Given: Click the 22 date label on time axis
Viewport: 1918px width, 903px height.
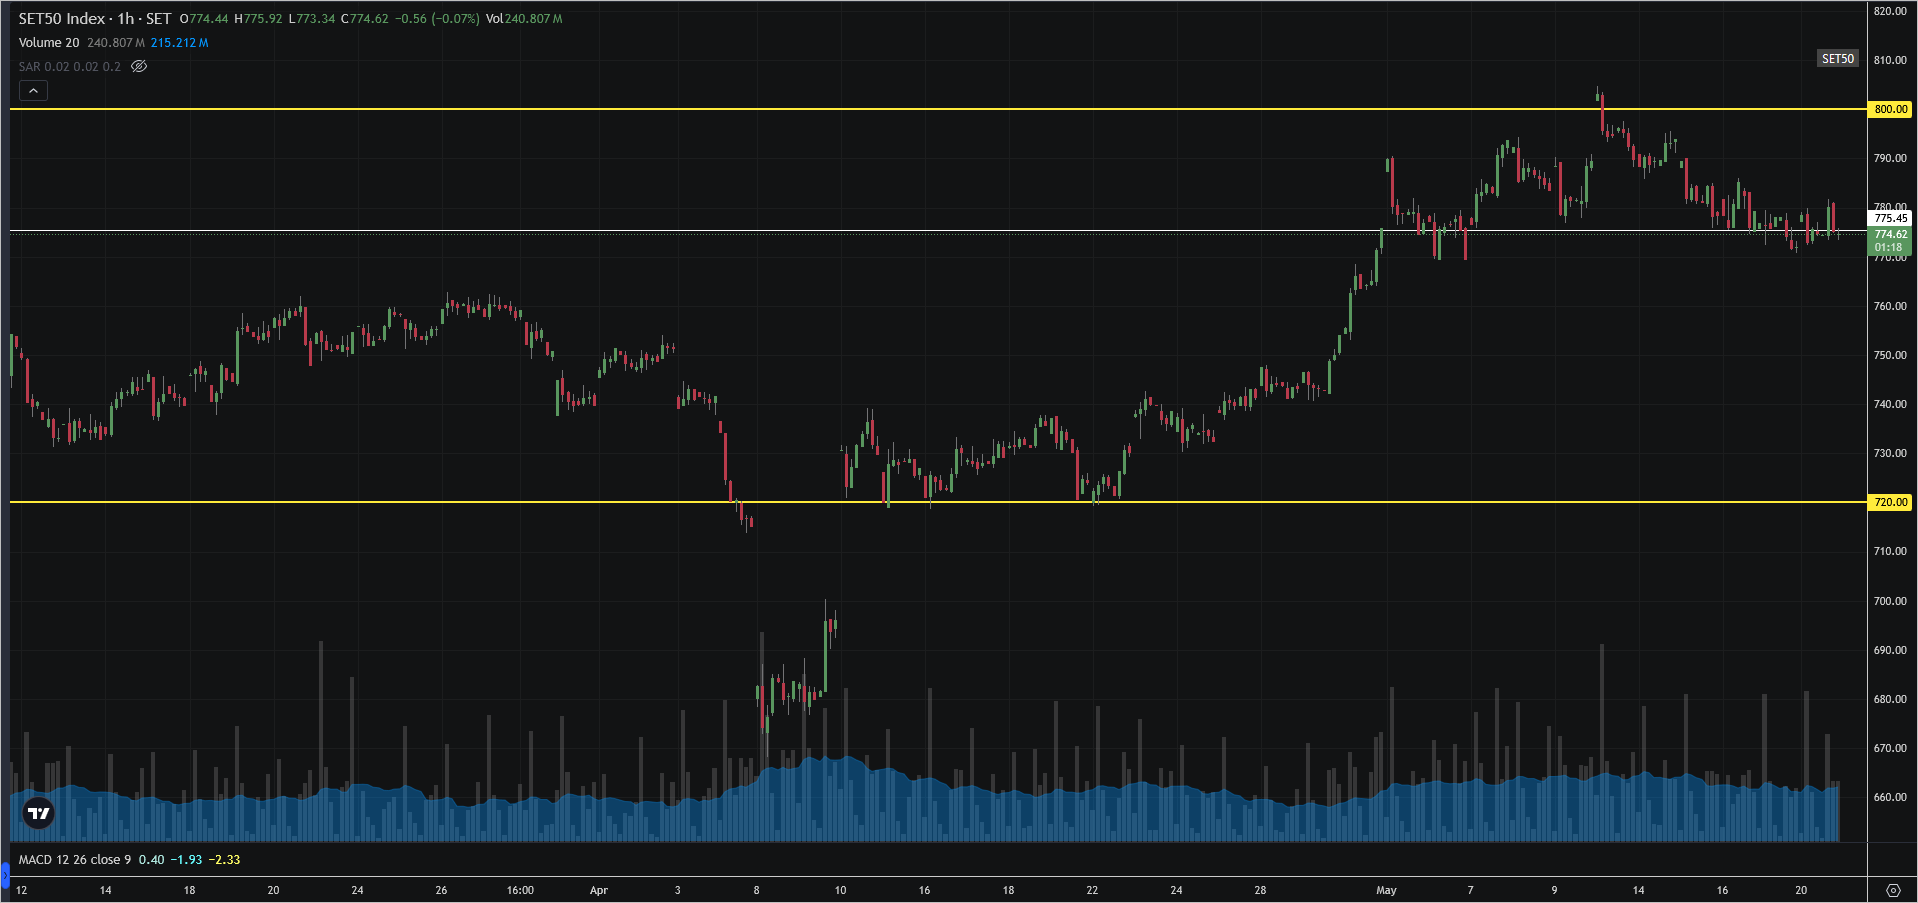Looking at the screenshot, I should coord(1092,890).
